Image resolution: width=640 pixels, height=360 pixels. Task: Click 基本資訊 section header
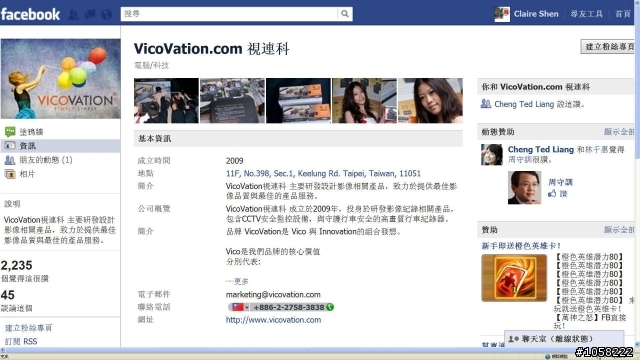298,139
